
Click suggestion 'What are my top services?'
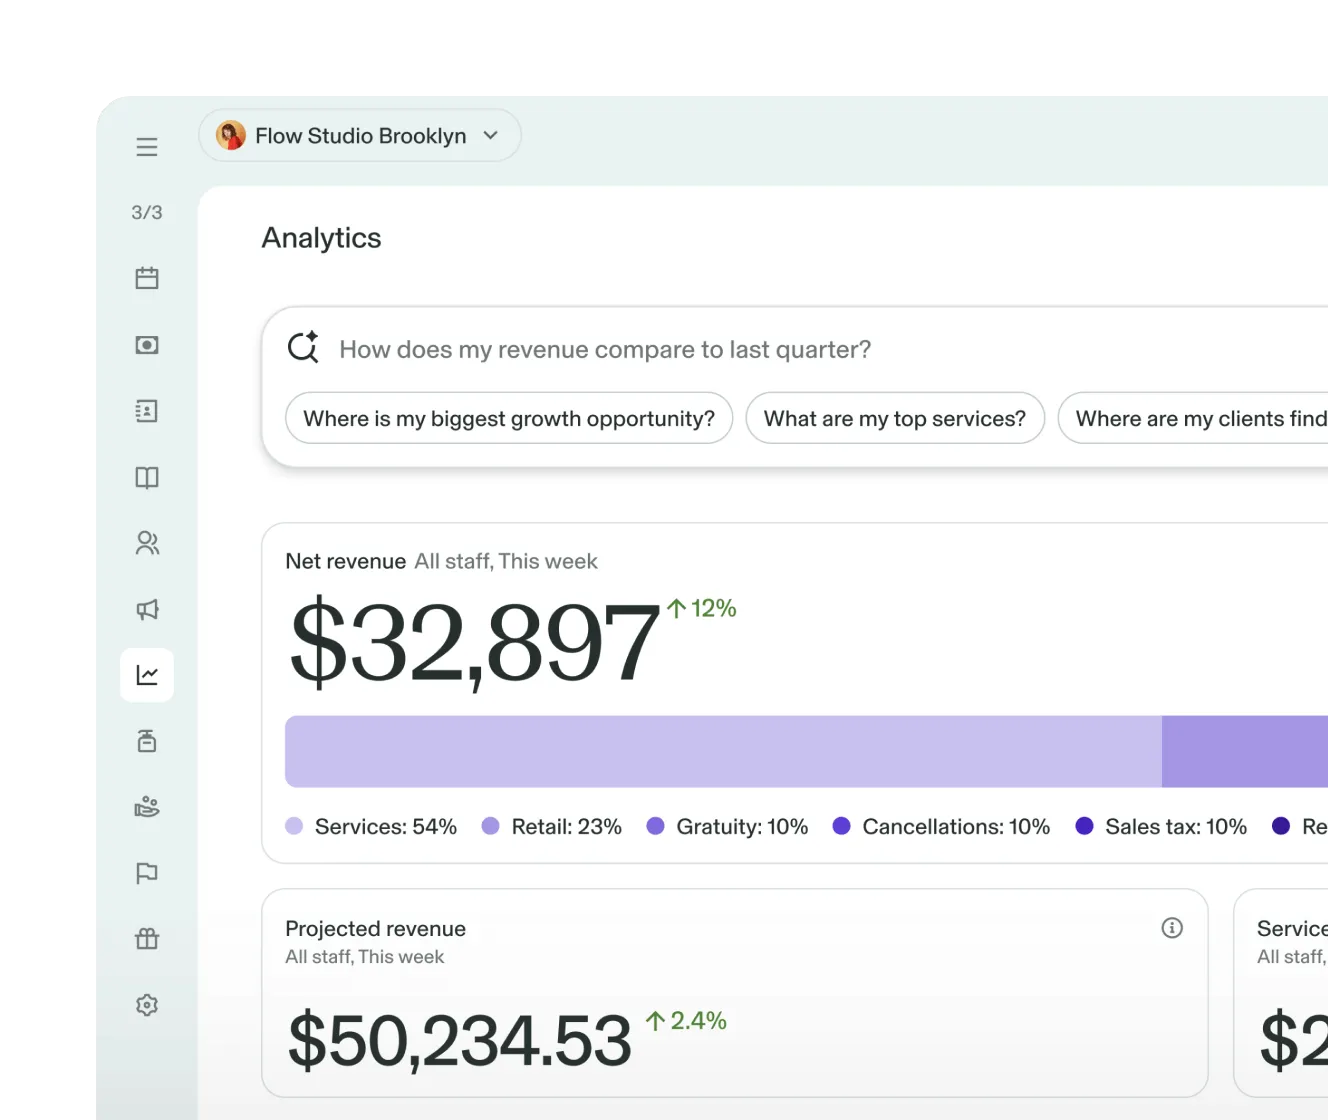click(x=895, y=418)
